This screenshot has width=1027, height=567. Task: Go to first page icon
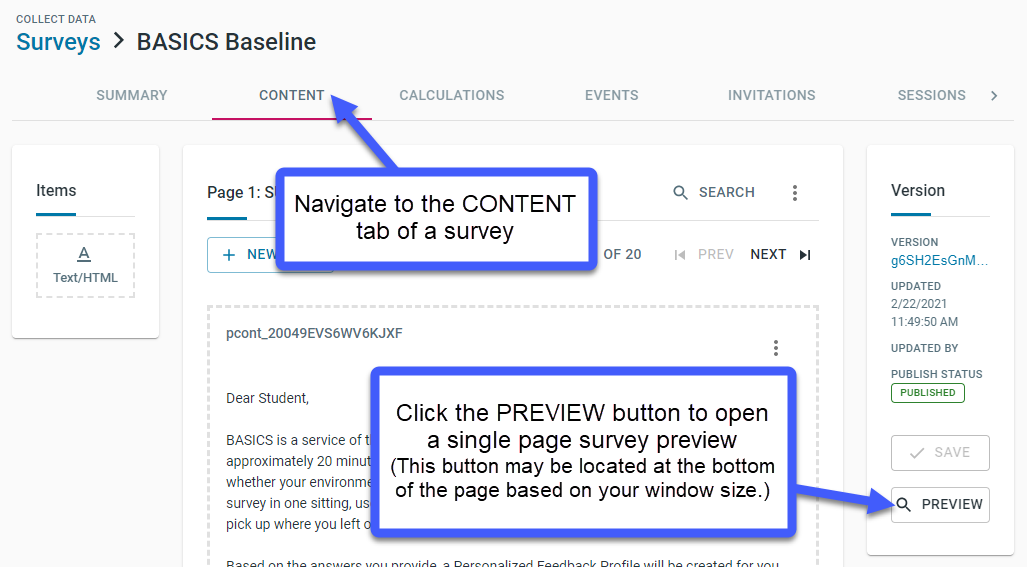[680, 255]
